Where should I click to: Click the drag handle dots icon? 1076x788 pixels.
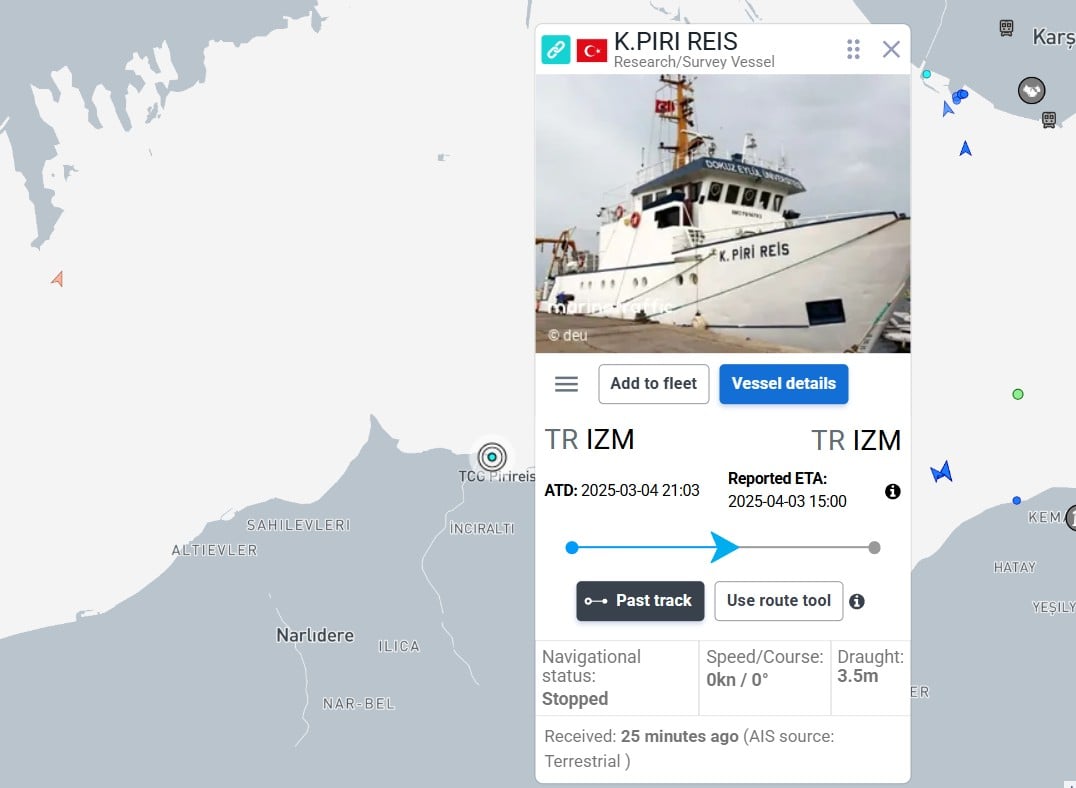click(853, 49)
